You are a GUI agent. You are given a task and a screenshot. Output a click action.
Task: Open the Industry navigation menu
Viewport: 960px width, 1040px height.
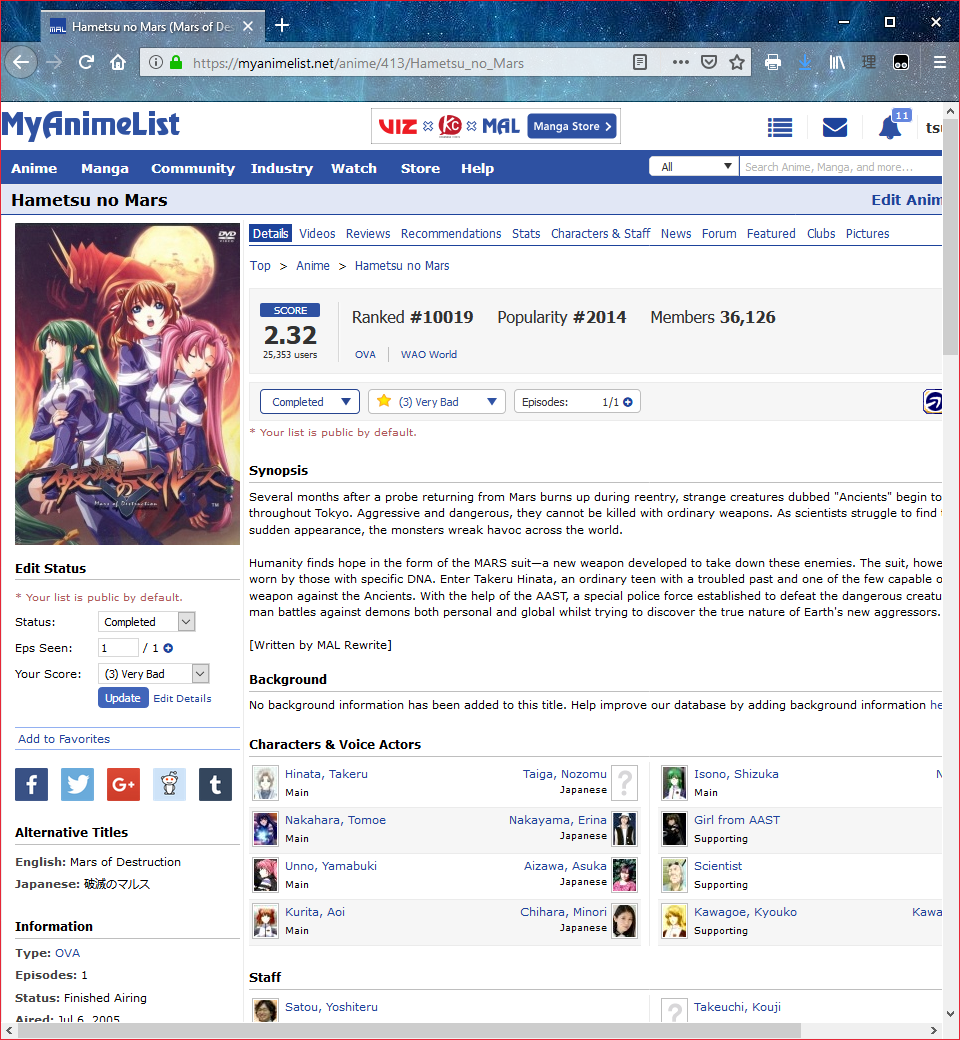click(282, 168)
